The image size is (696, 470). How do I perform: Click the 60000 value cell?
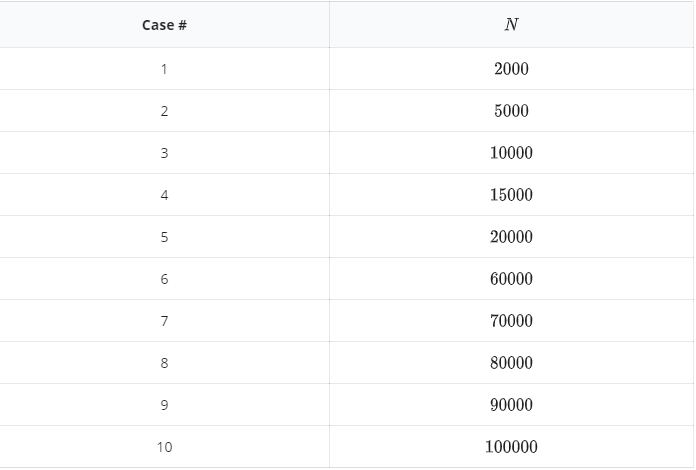pos(511,279)
